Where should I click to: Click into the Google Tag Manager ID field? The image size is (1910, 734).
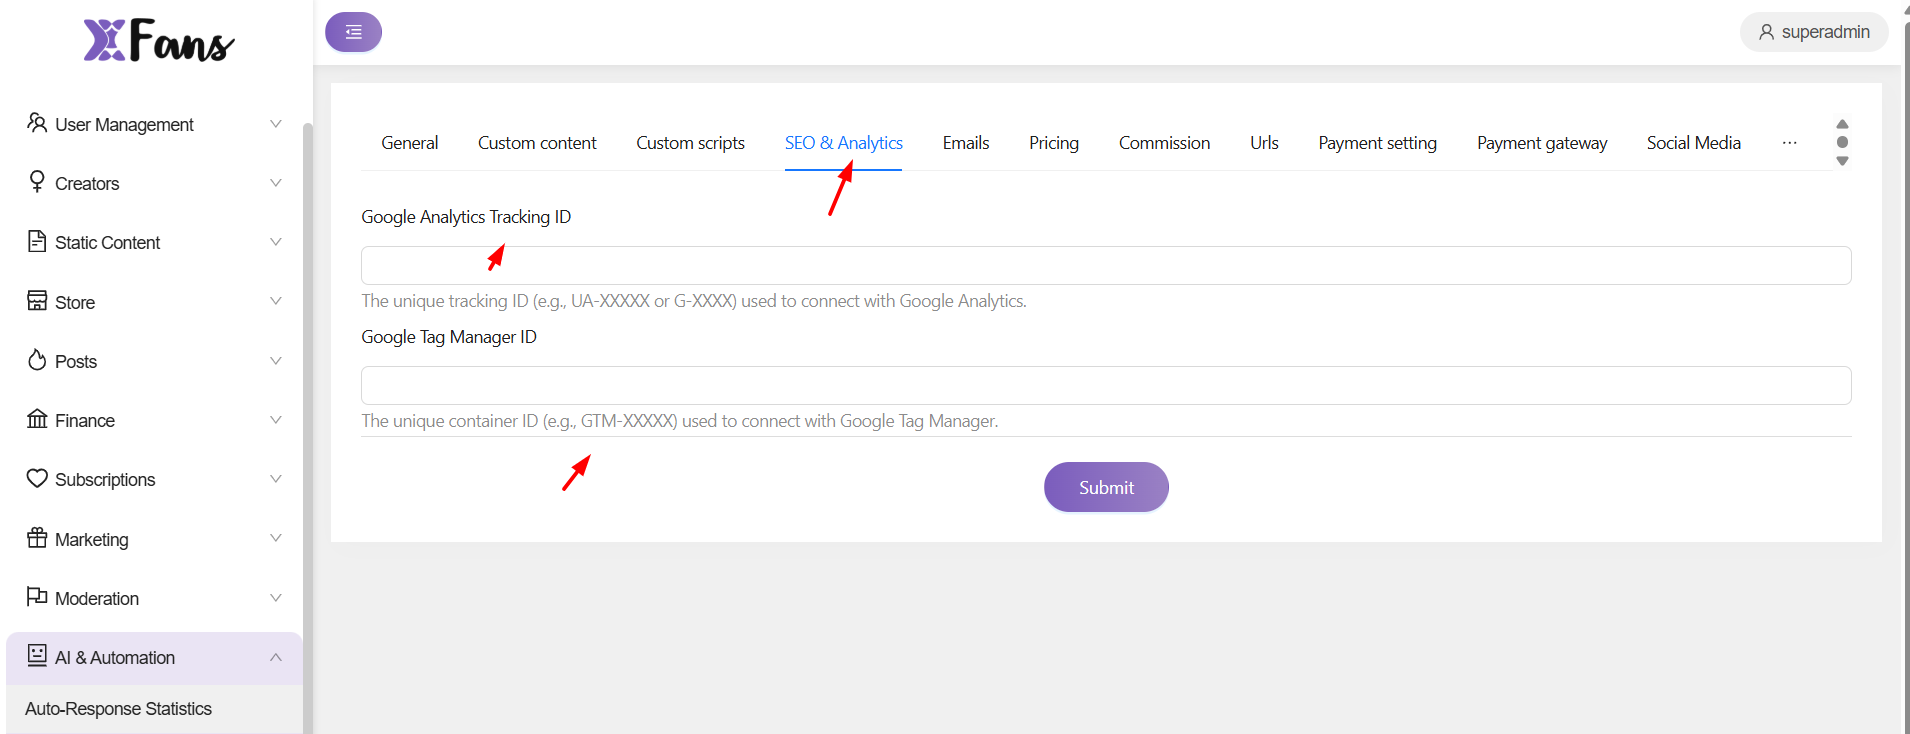point(1105,386)
